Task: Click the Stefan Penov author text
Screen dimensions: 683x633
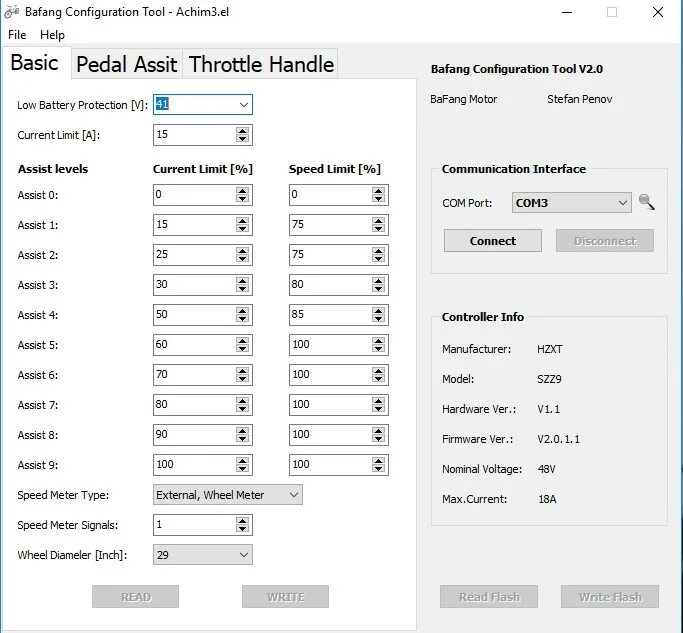Action: pyautogui.click(x=579, y=99)
